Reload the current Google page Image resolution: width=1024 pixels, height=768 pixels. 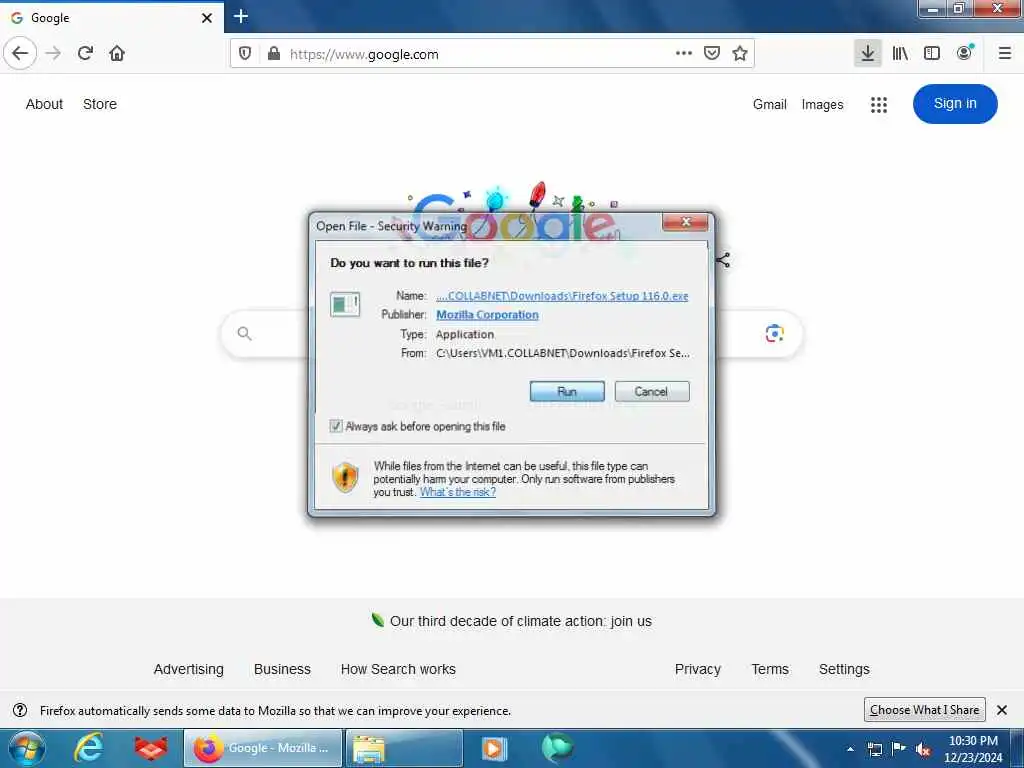pyautogui.click(x=85, y=54)
